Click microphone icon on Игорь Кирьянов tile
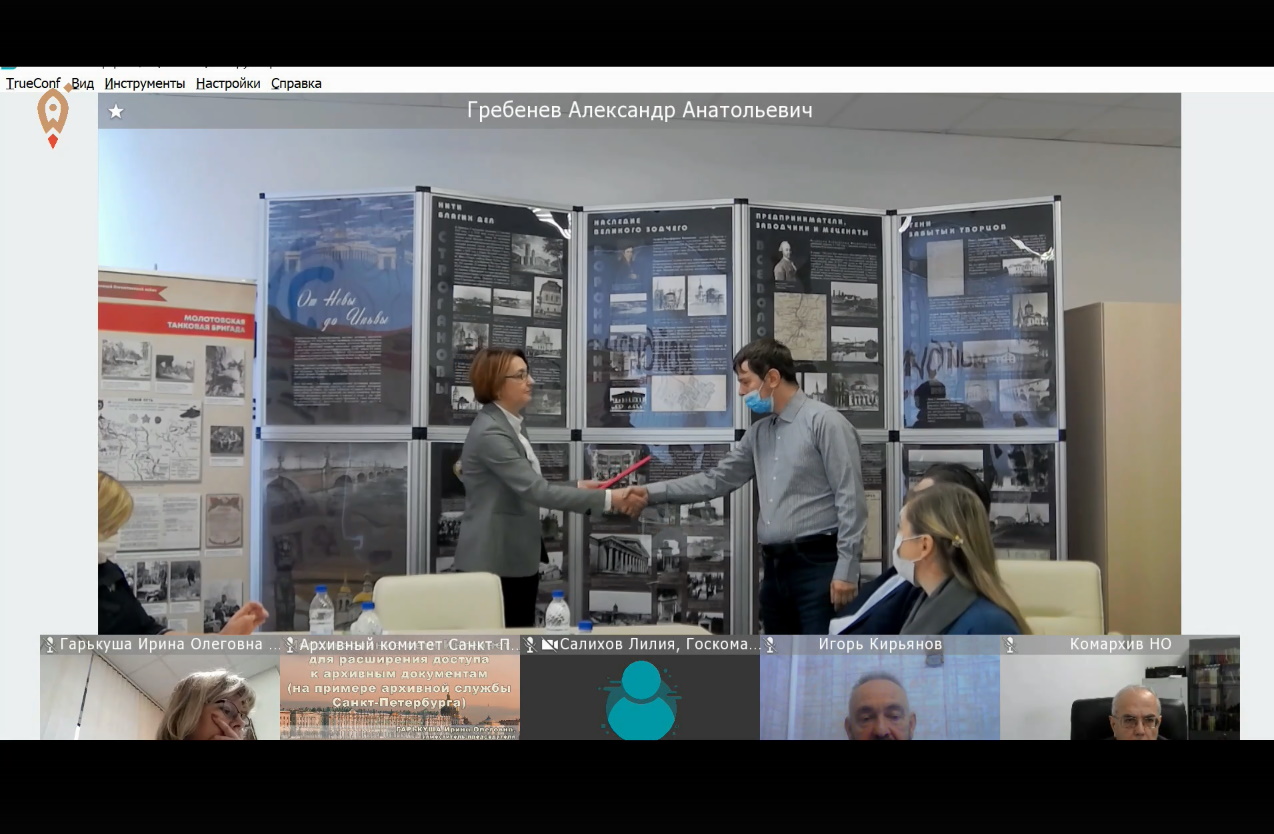Image resolution: width=1274 pixels, height=834 pixels. pyautogui.click(x=770, y=645)
